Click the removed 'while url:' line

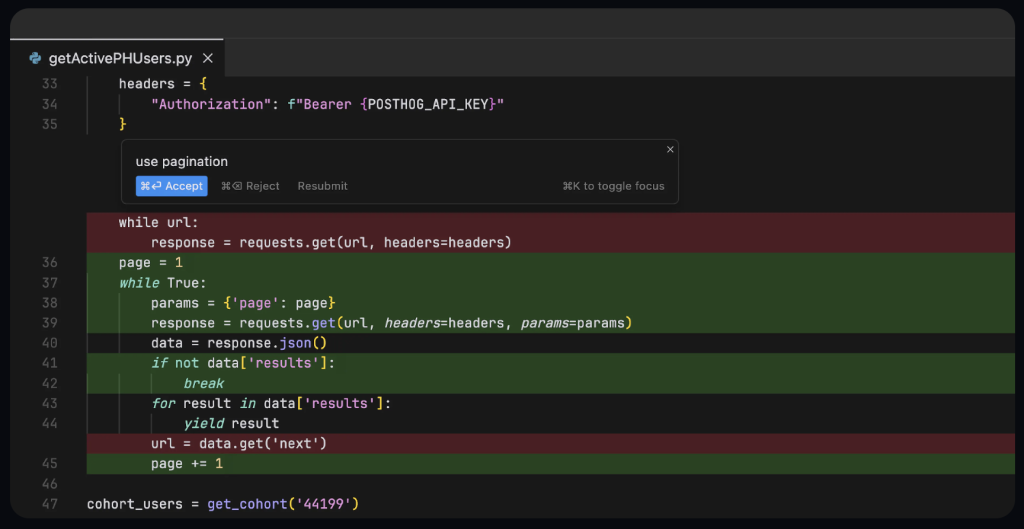coord(158,222)
